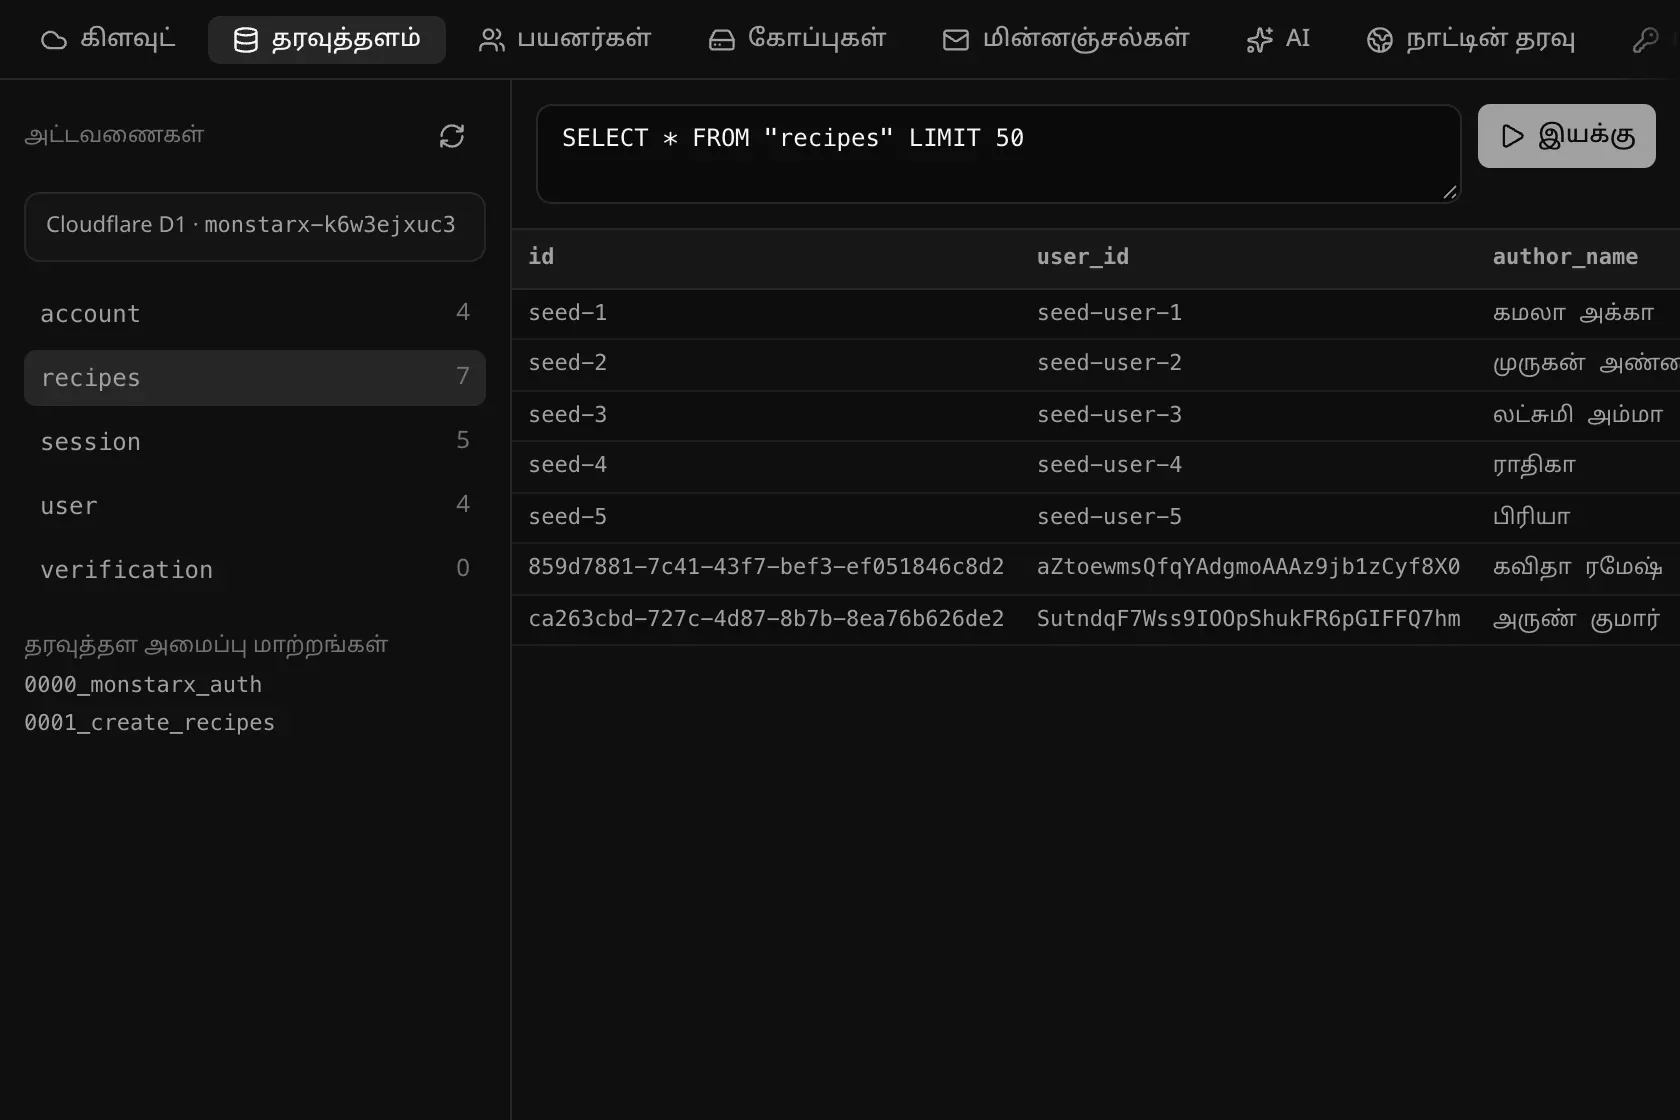Open the கிளவுட் tab

(x=108, y=40)
